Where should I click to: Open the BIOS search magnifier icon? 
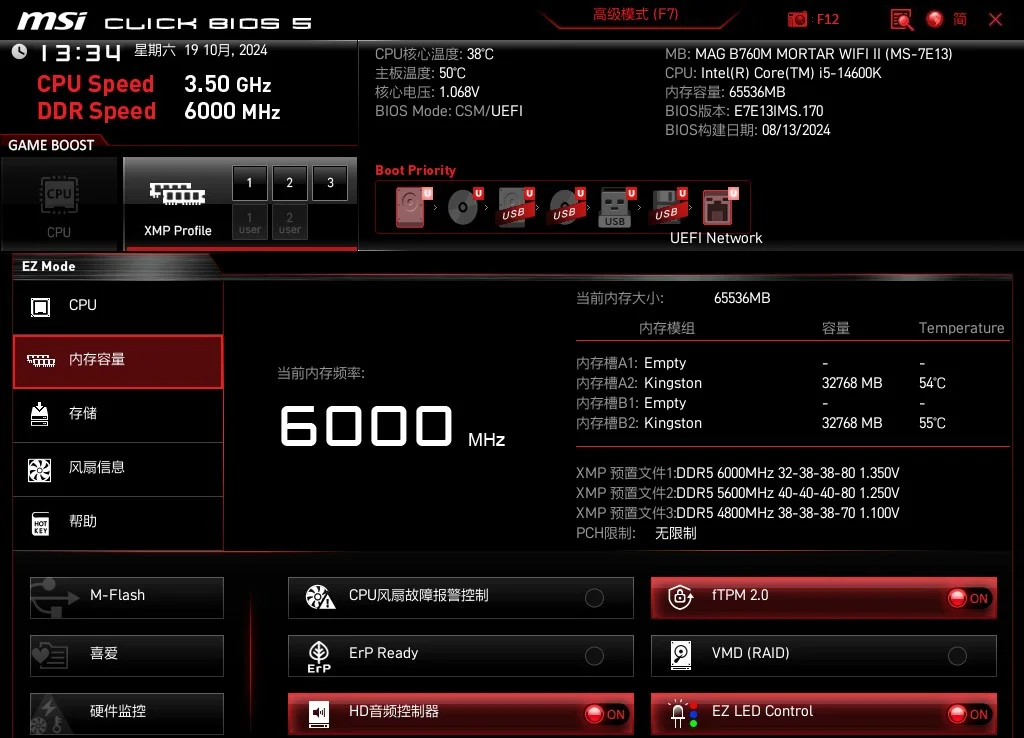point(902,20)
